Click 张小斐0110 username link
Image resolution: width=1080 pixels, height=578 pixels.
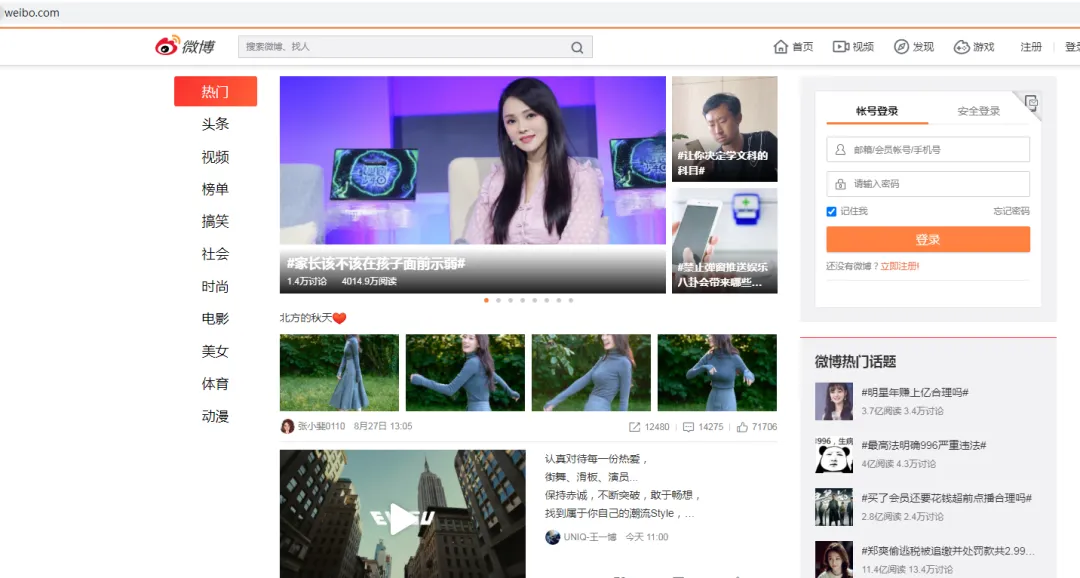click(322, 426)
